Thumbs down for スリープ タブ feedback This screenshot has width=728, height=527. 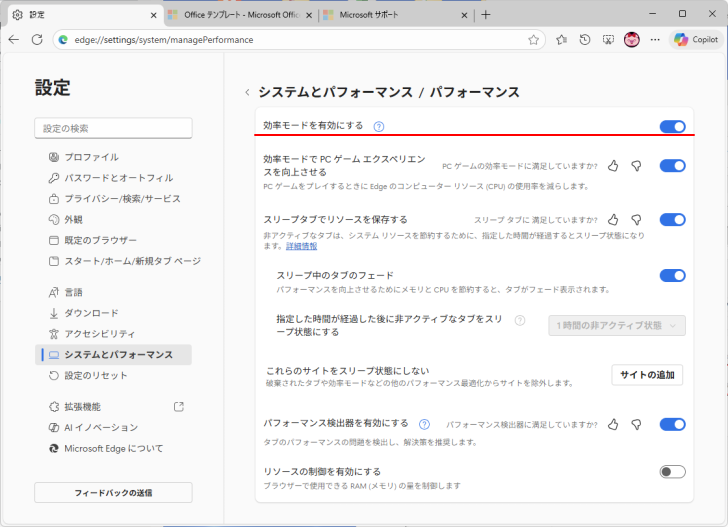(637, 220)
